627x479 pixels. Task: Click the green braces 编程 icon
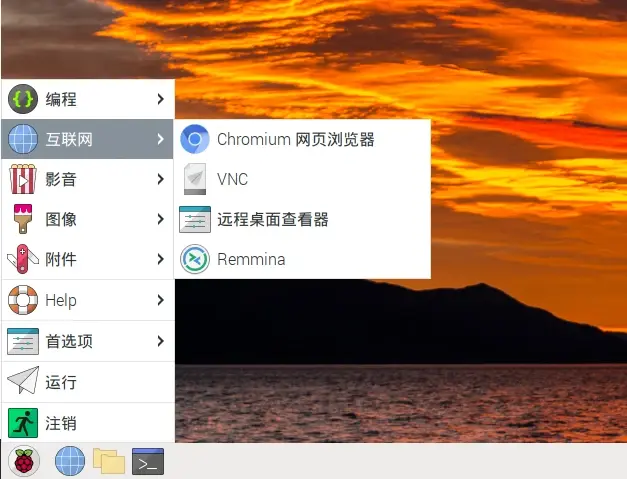tap(23, 99)
